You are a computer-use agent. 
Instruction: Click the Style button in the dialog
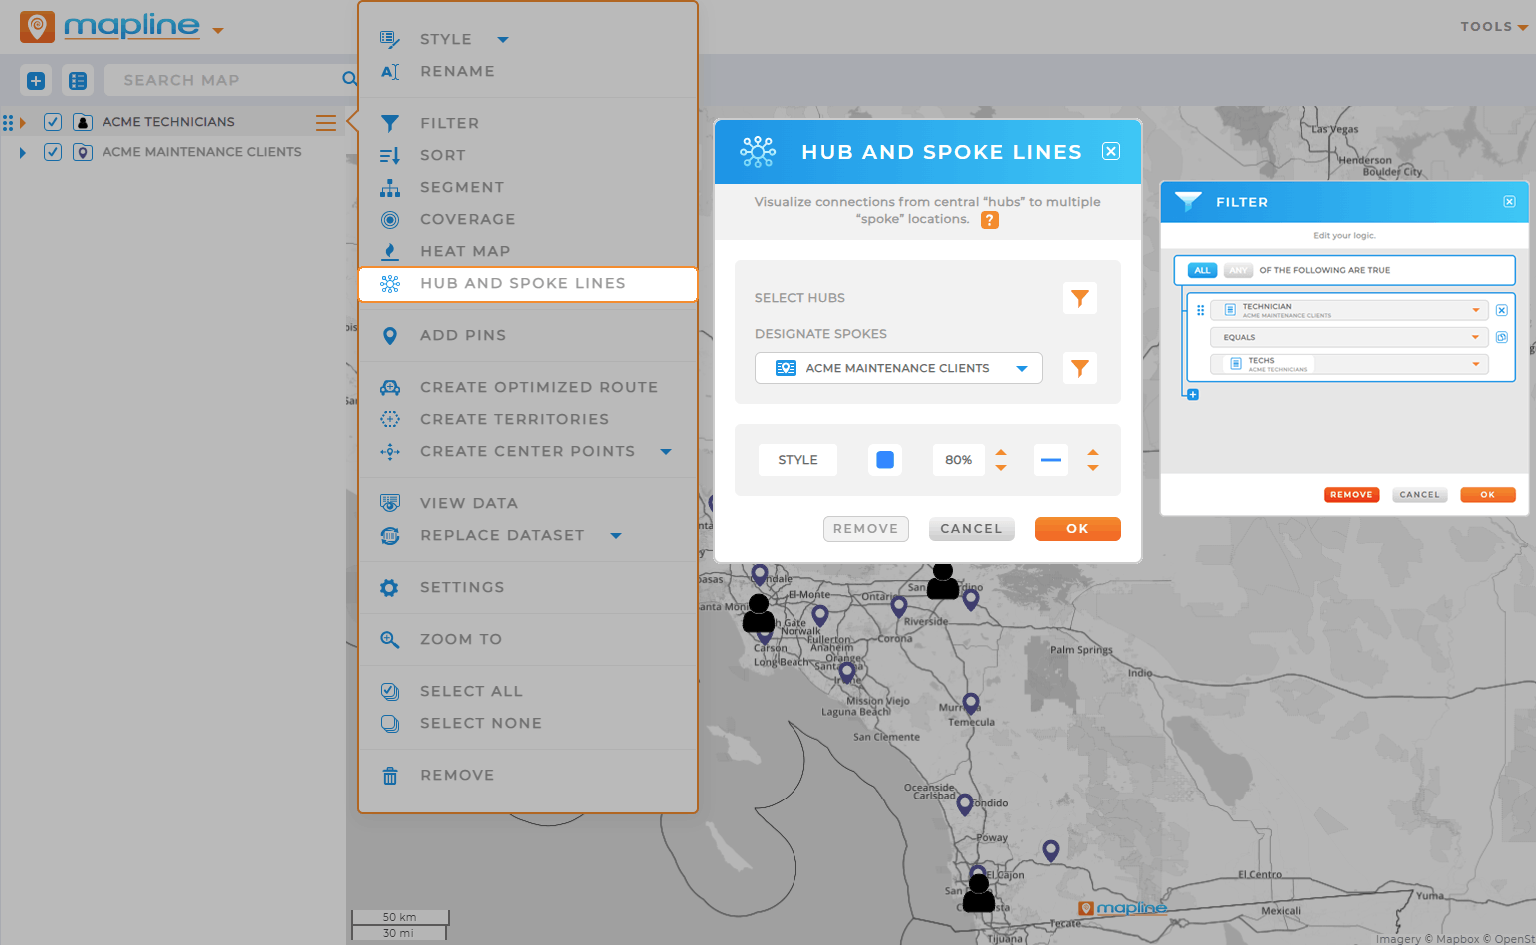pyautogui.click(x=798, y=460)
